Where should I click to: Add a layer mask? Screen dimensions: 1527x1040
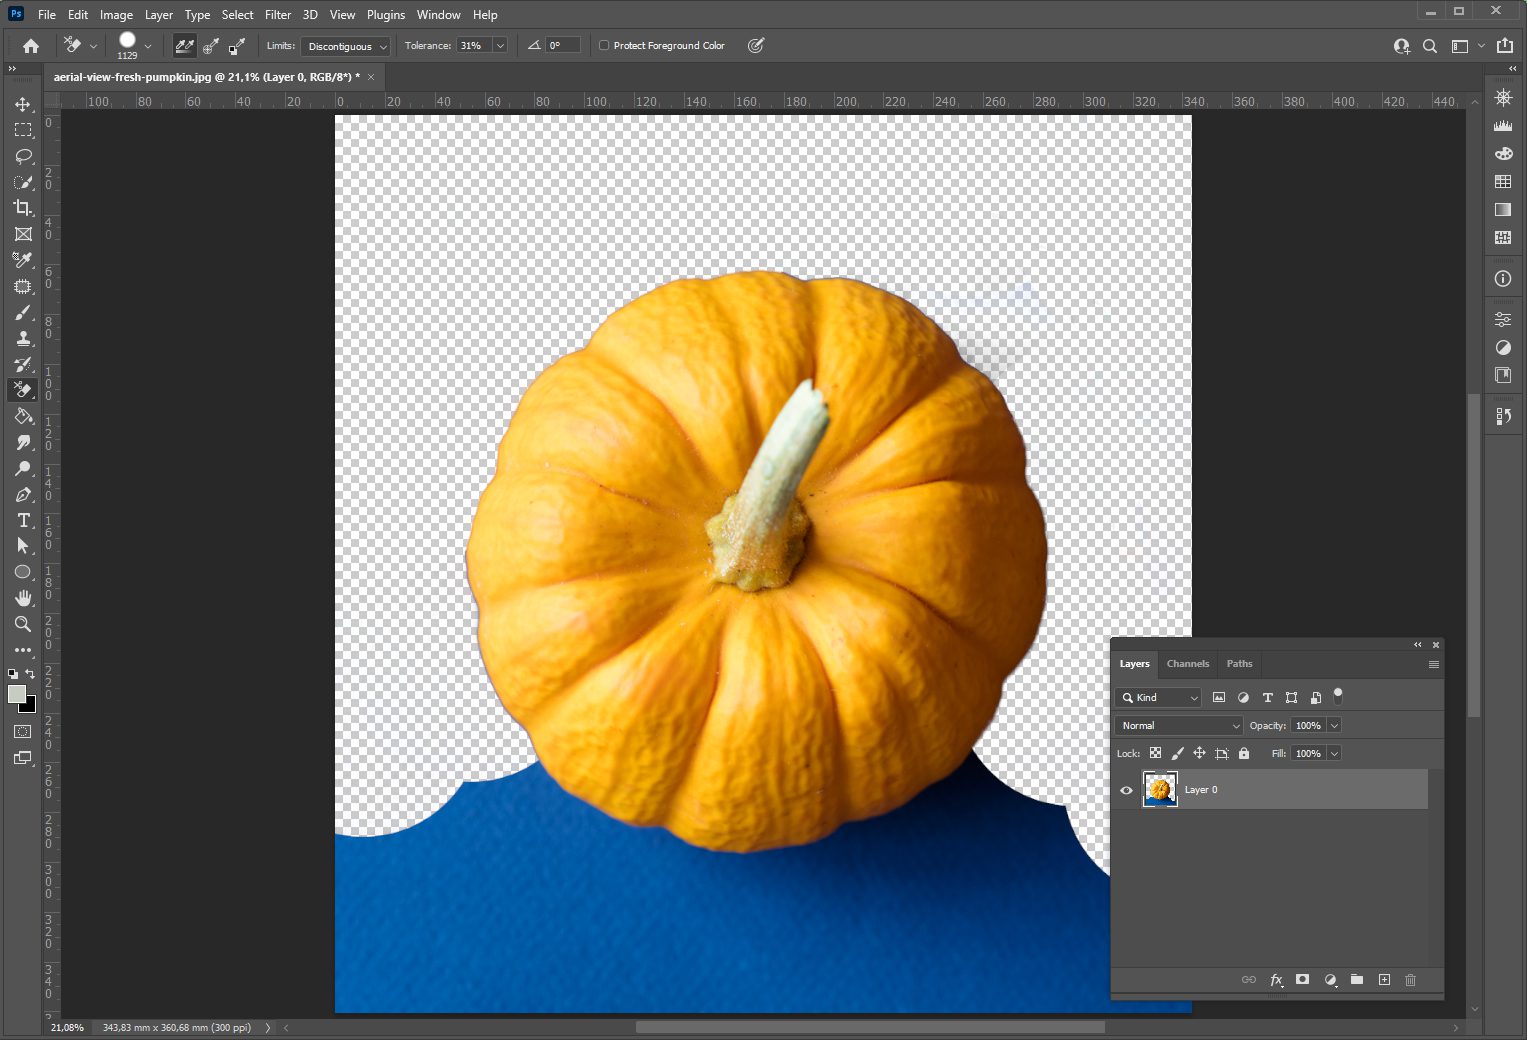pyautogui.click(x=1302, y=980)
